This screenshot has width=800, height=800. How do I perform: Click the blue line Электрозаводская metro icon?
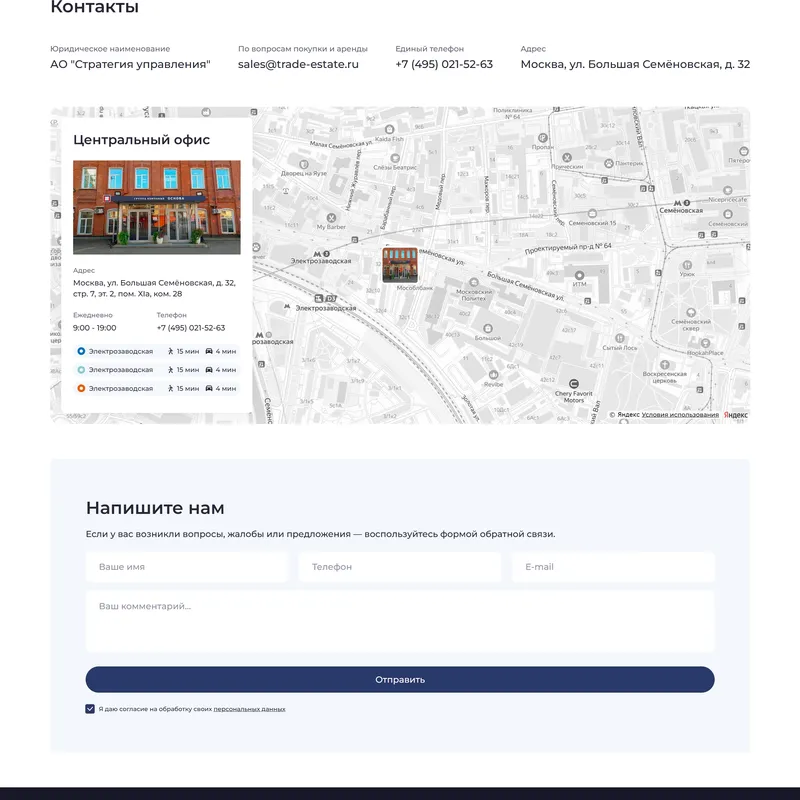(x=81, y=351)
